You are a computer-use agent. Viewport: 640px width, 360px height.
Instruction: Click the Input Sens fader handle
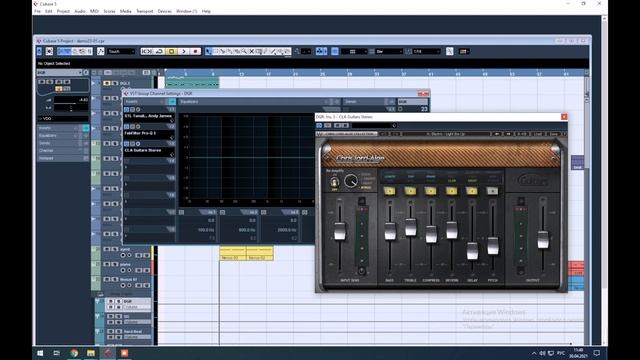(x=340, y=231)
